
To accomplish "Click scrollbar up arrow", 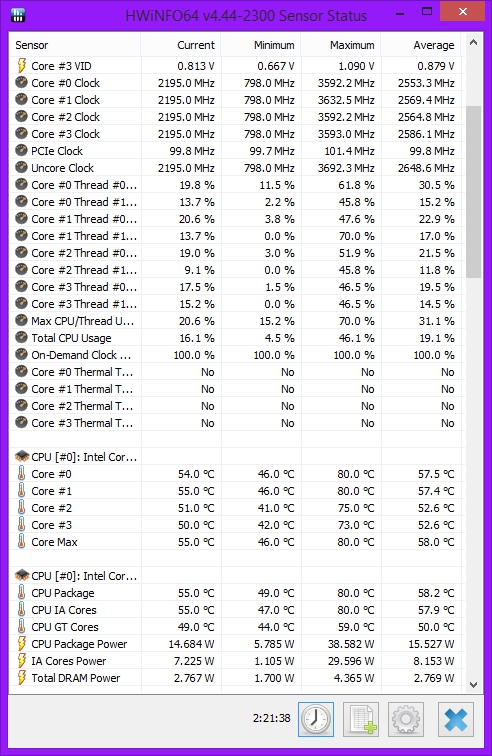I will [x=473, y=42].
